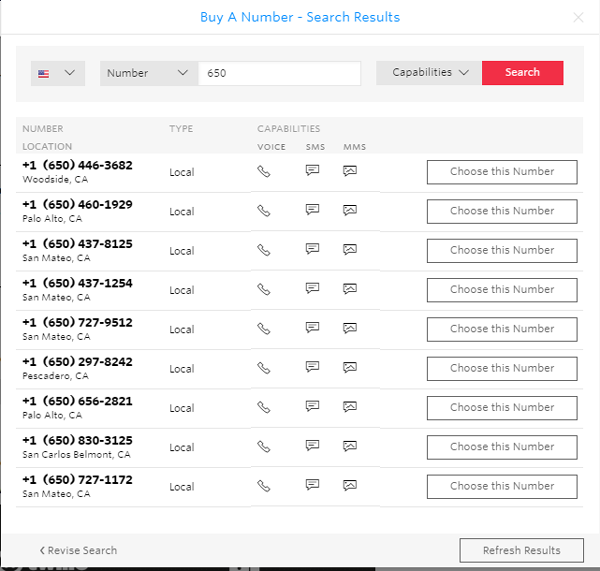The width and height of the screenshot is (600, 571).
Task: Click SMS icon for (650) 727-9512
Action: [312, 328]
